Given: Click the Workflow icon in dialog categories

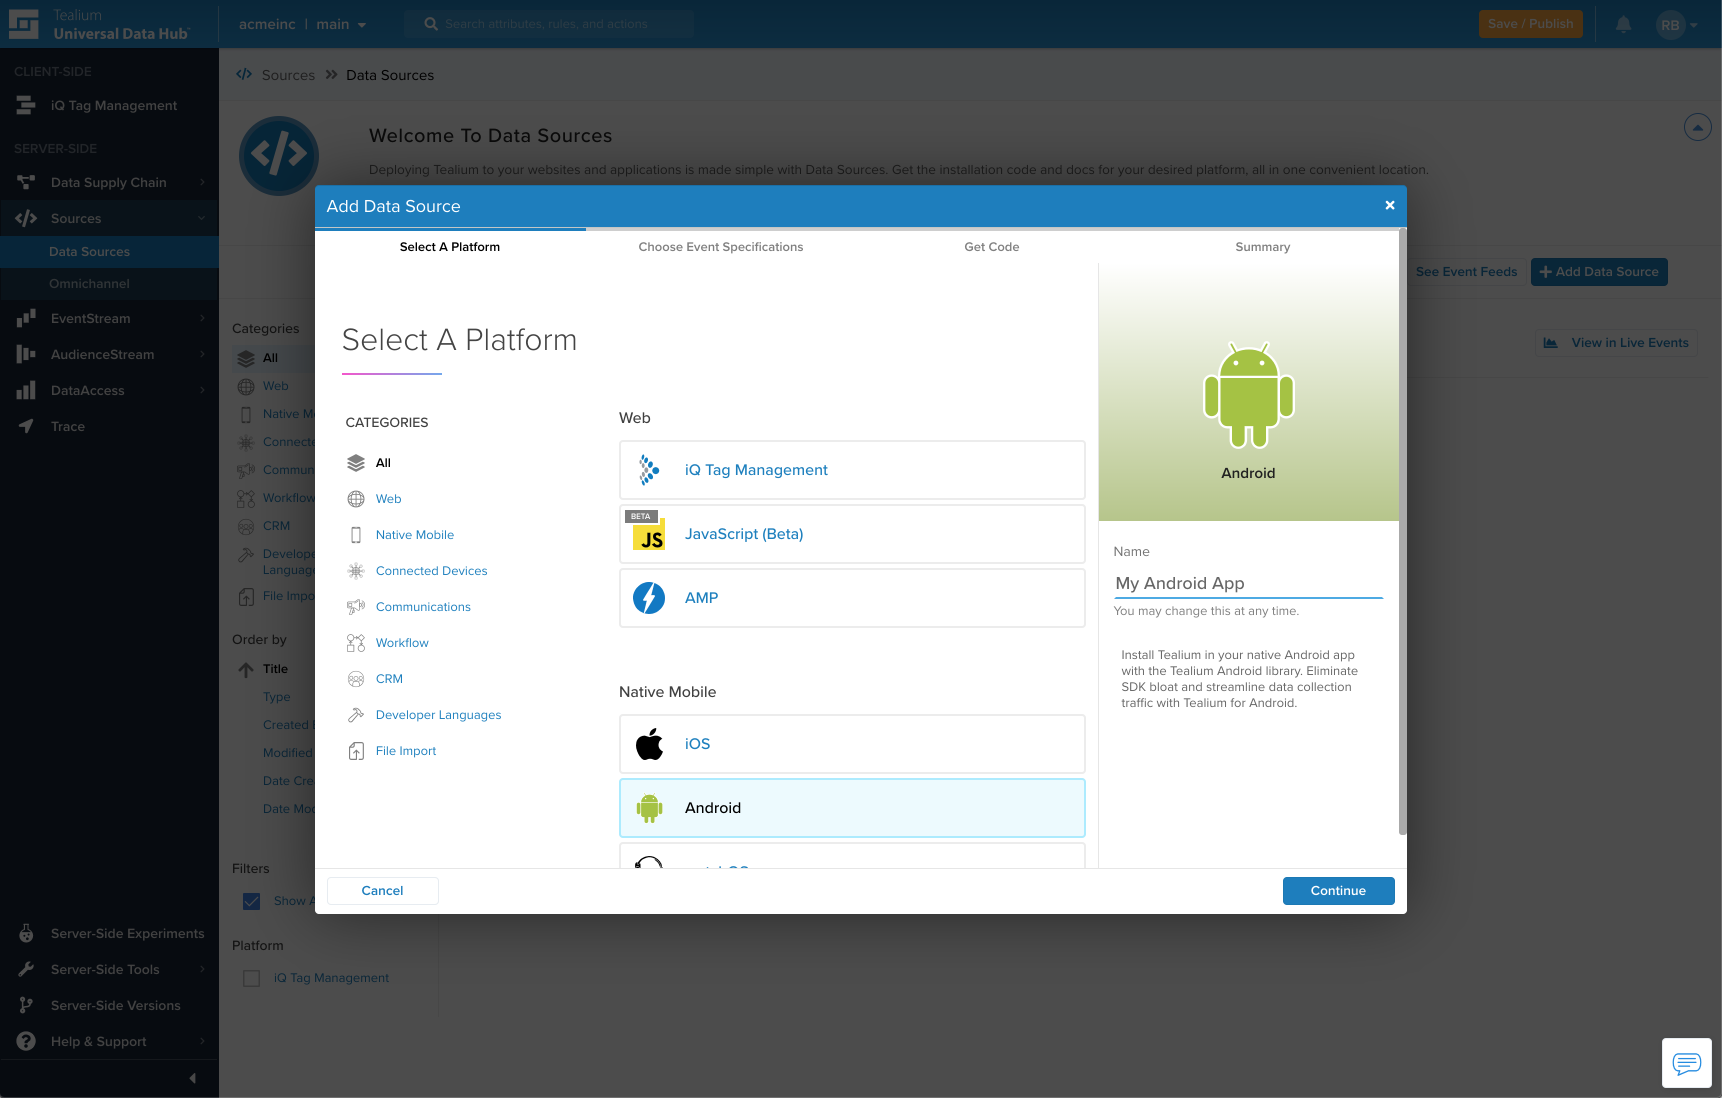Looking at the screenshot, I should tap(356, 643).
